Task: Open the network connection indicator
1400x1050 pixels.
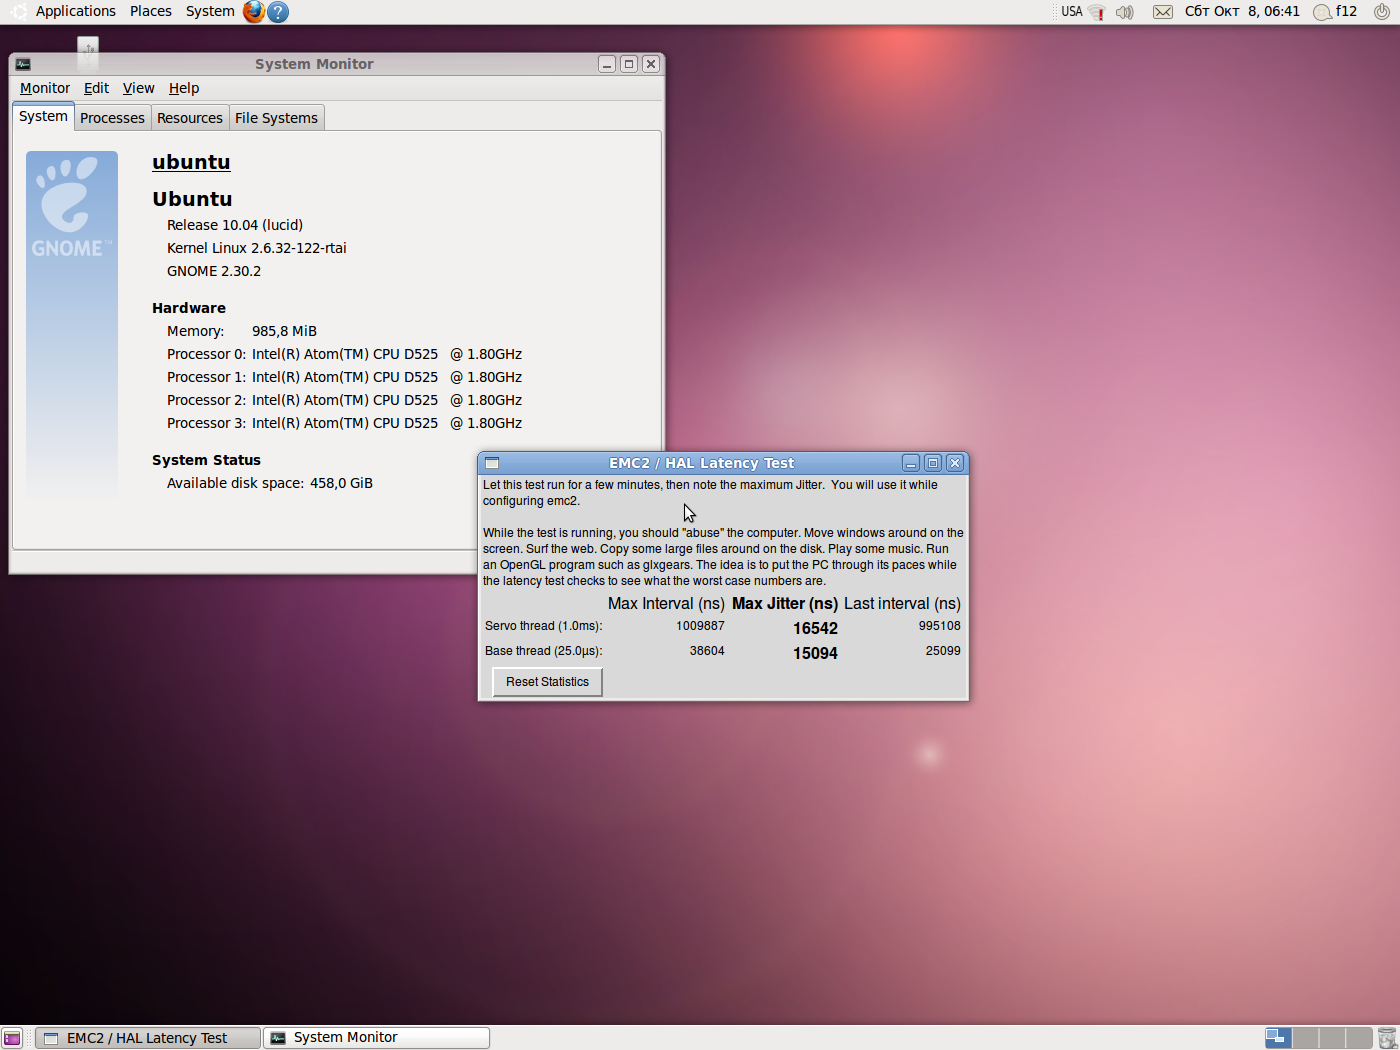Action: click(1097, 12)
